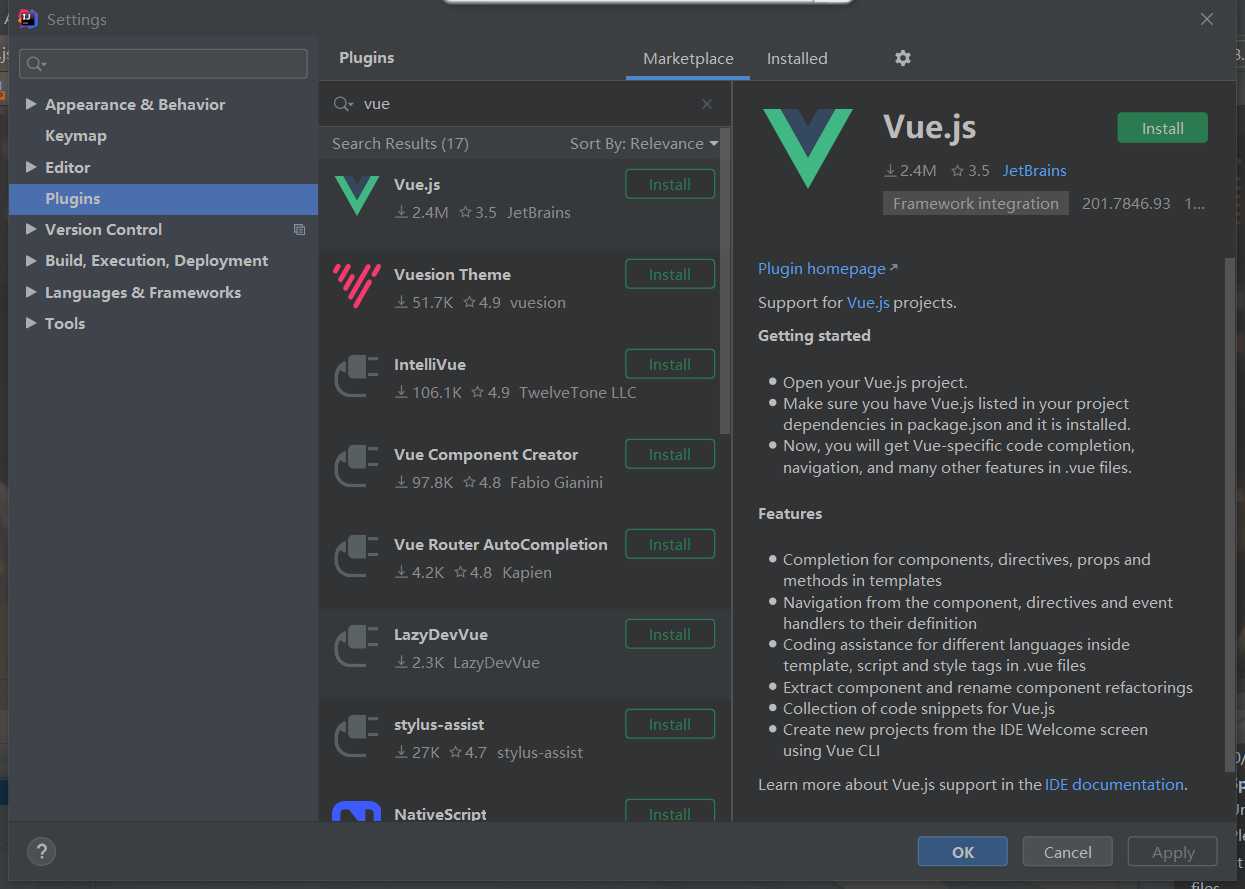Click the Vue Router AutoCompletion plug icon
Viewport: 1245px width, 889px height.
357,556
